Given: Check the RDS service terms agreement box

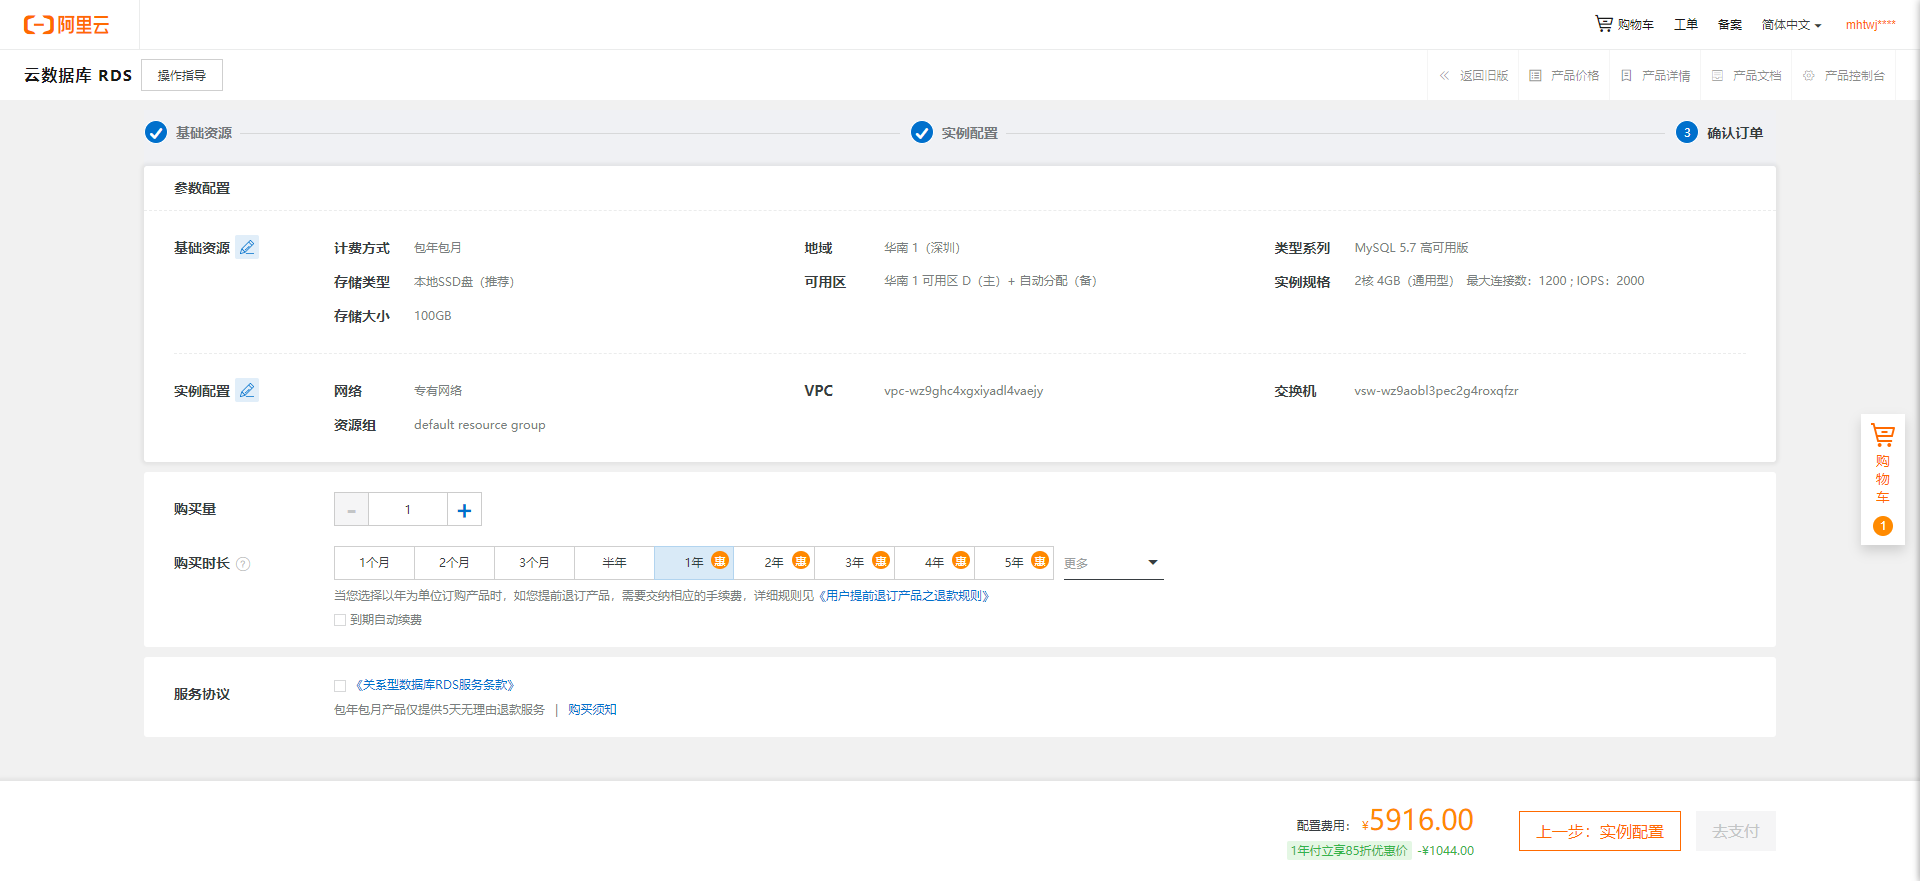Looking at the screenshot, I should [340, 686].
